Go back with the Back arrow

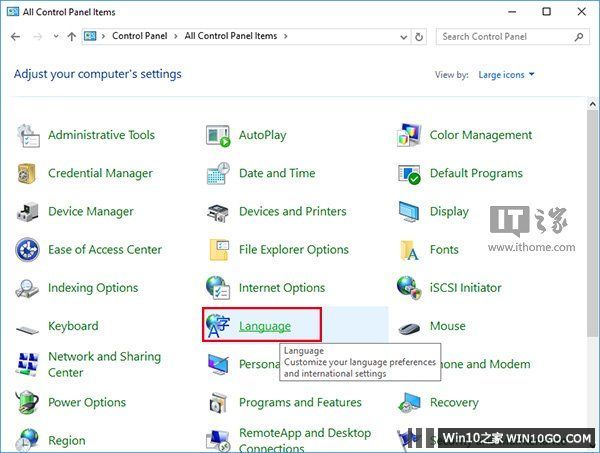(16, 37)
